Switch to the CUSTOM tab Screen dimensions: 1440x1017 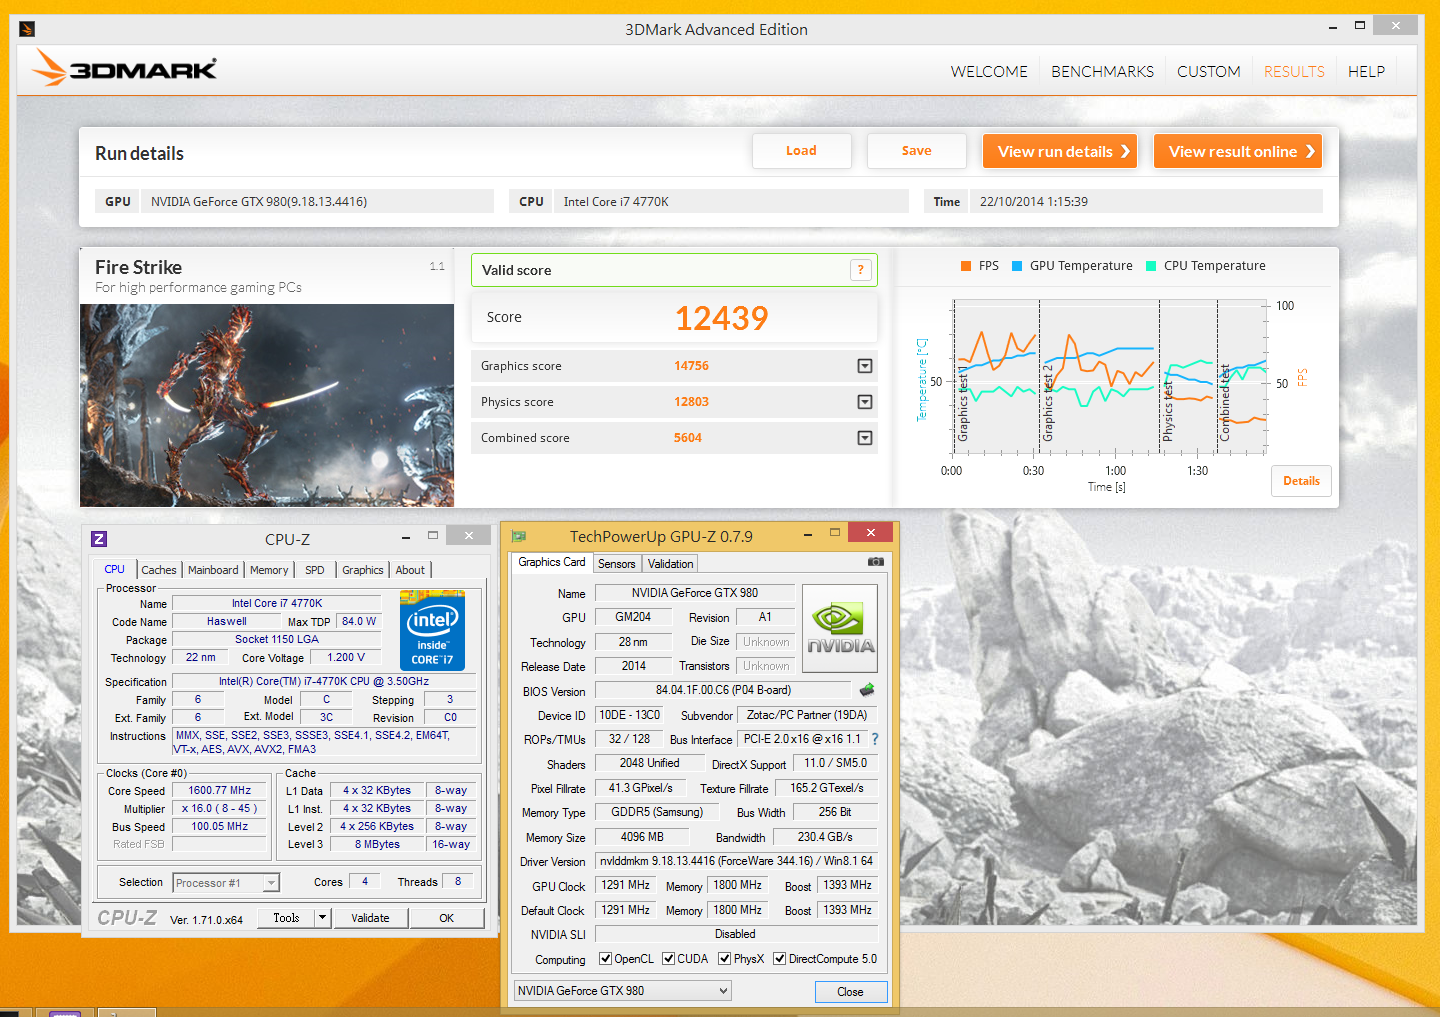(x=1208, y=71)
